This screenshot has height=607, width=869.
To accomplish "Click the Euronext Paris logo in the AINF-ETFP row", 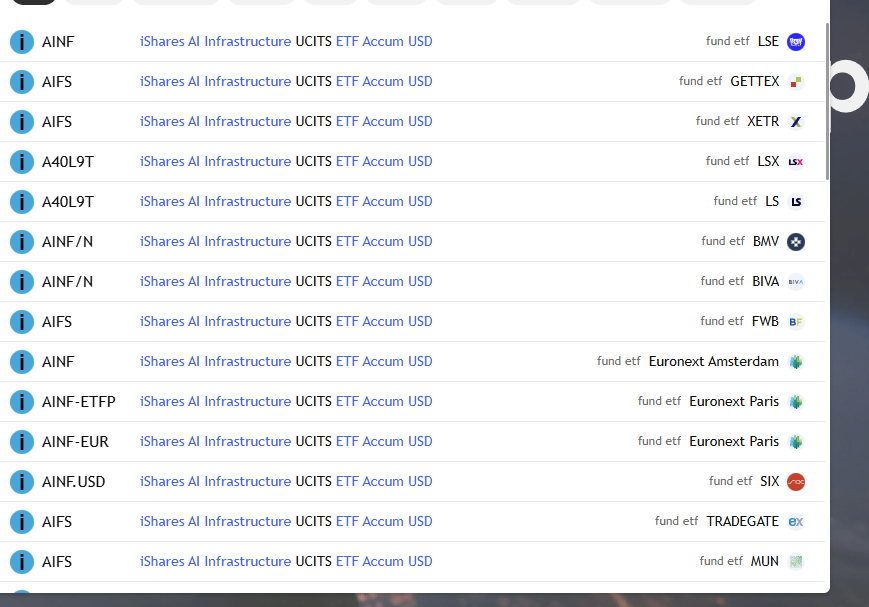I will pos(796,402).
